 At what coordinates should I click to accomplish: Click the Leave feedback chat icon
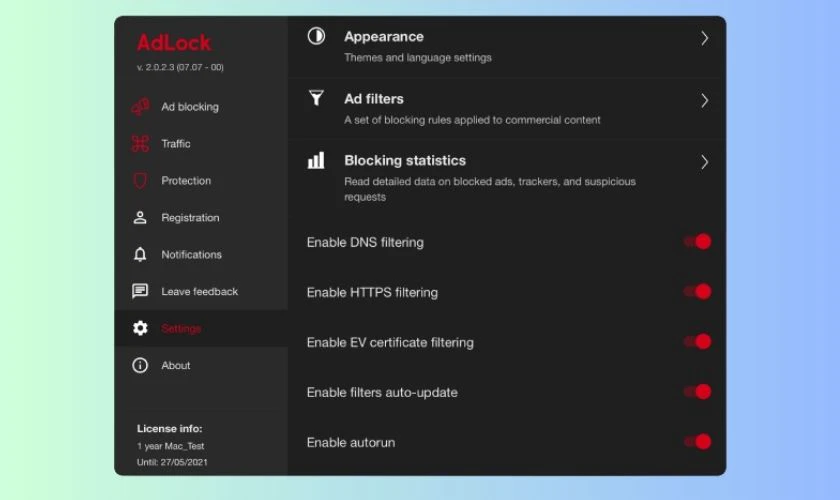pyautogui.click(x=140, y=291)
